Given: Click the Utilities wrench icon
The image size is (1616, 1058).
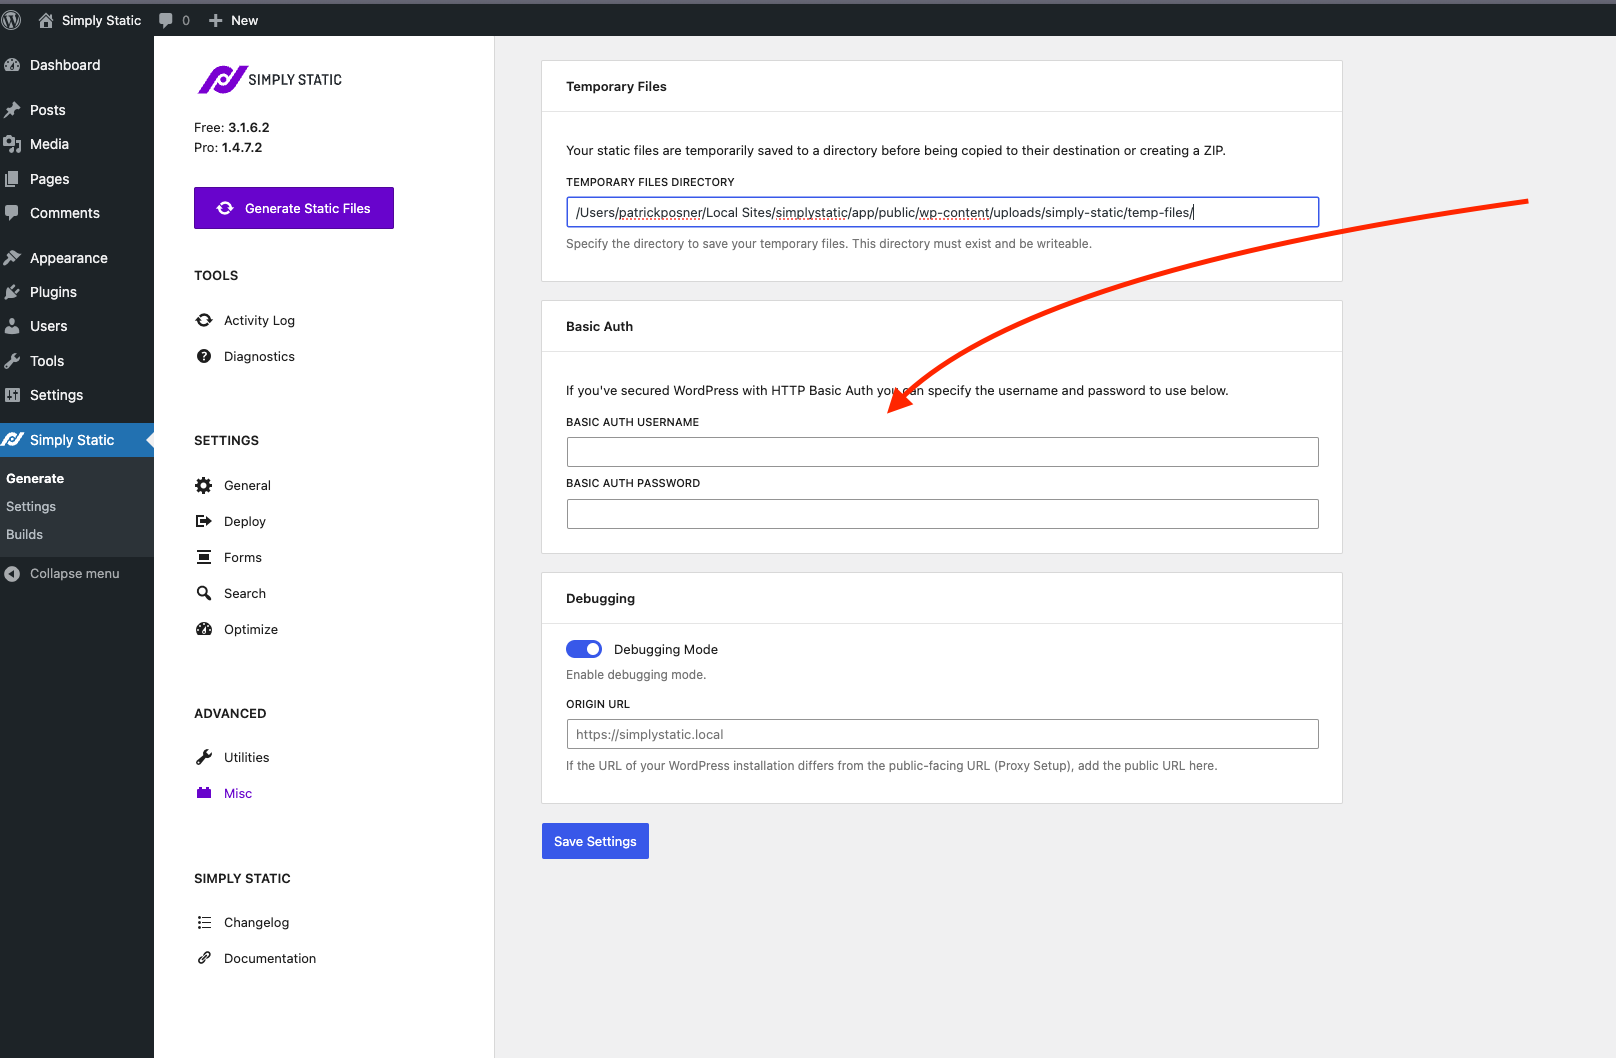Looking at the screenshot, I should tap(204, 757).
